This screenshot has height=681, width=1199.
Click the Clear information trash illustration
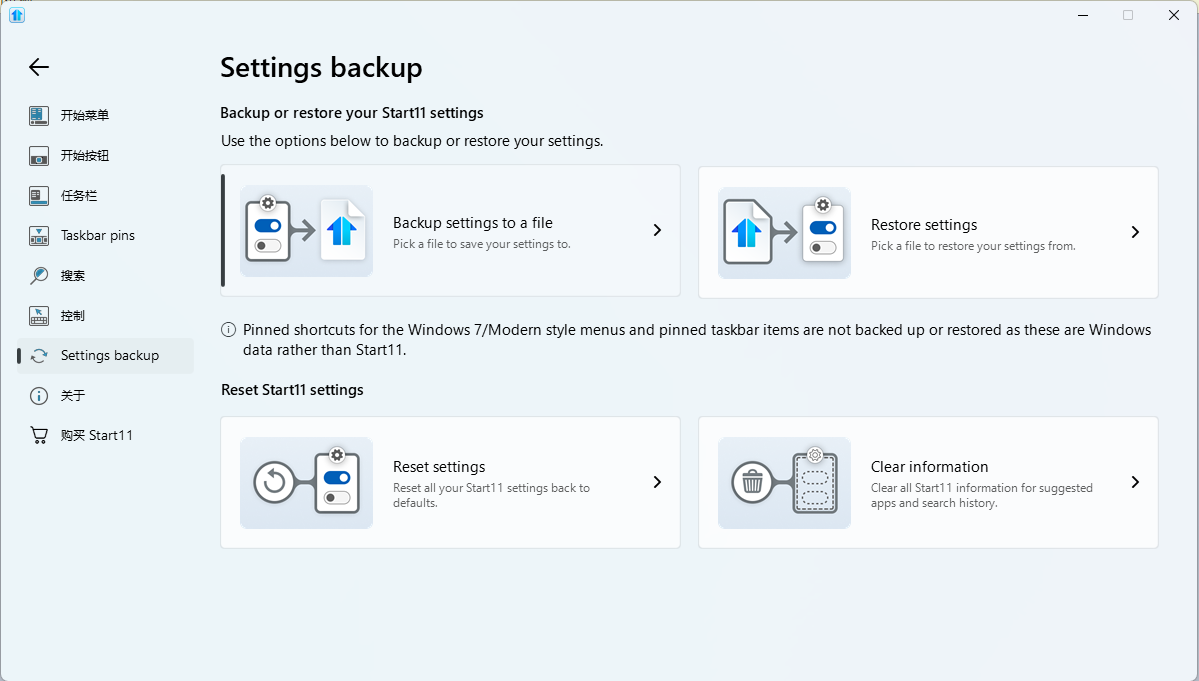784,483
